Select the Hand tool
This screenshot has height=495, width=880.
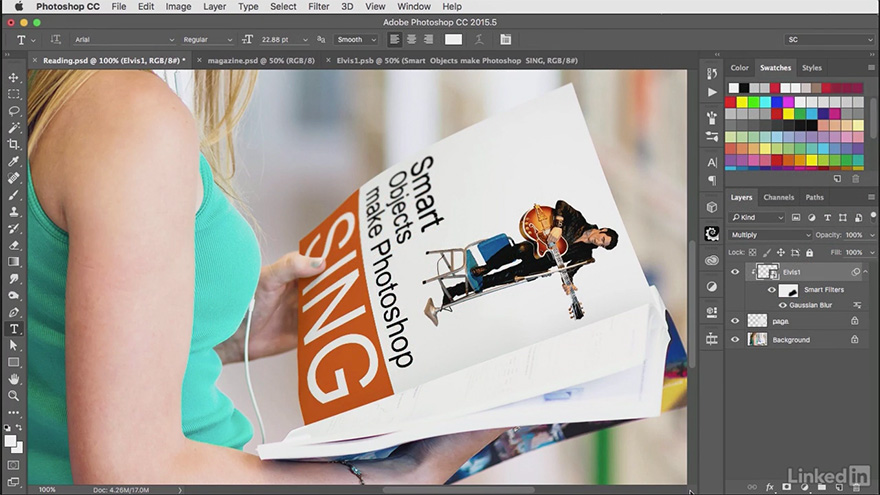(13, 379)
